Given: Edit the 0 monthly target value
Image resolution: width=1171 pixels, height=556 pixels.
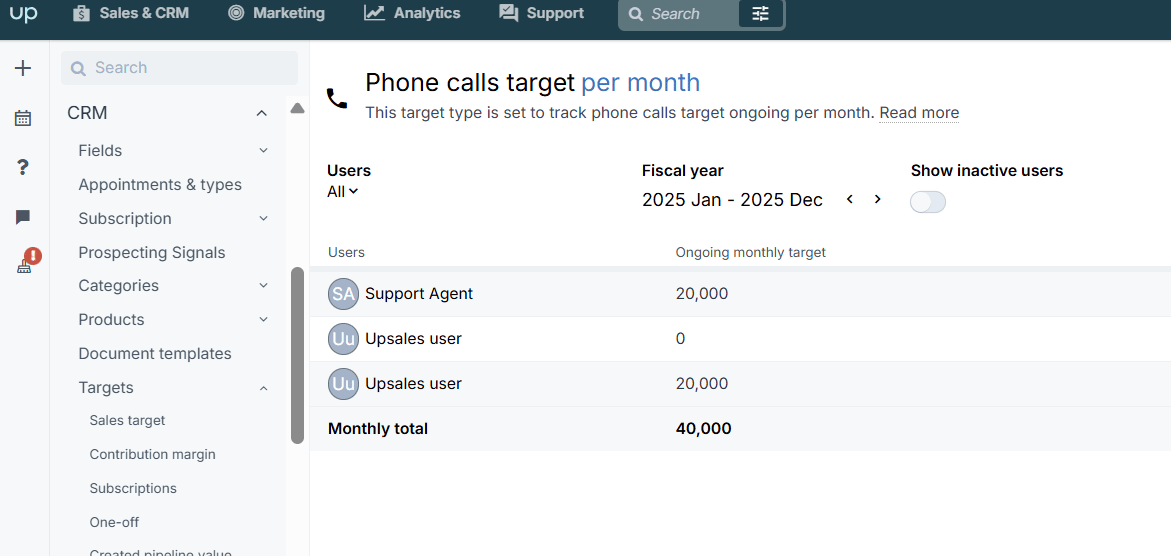Looking at the screenshot, I should (680, 339).
